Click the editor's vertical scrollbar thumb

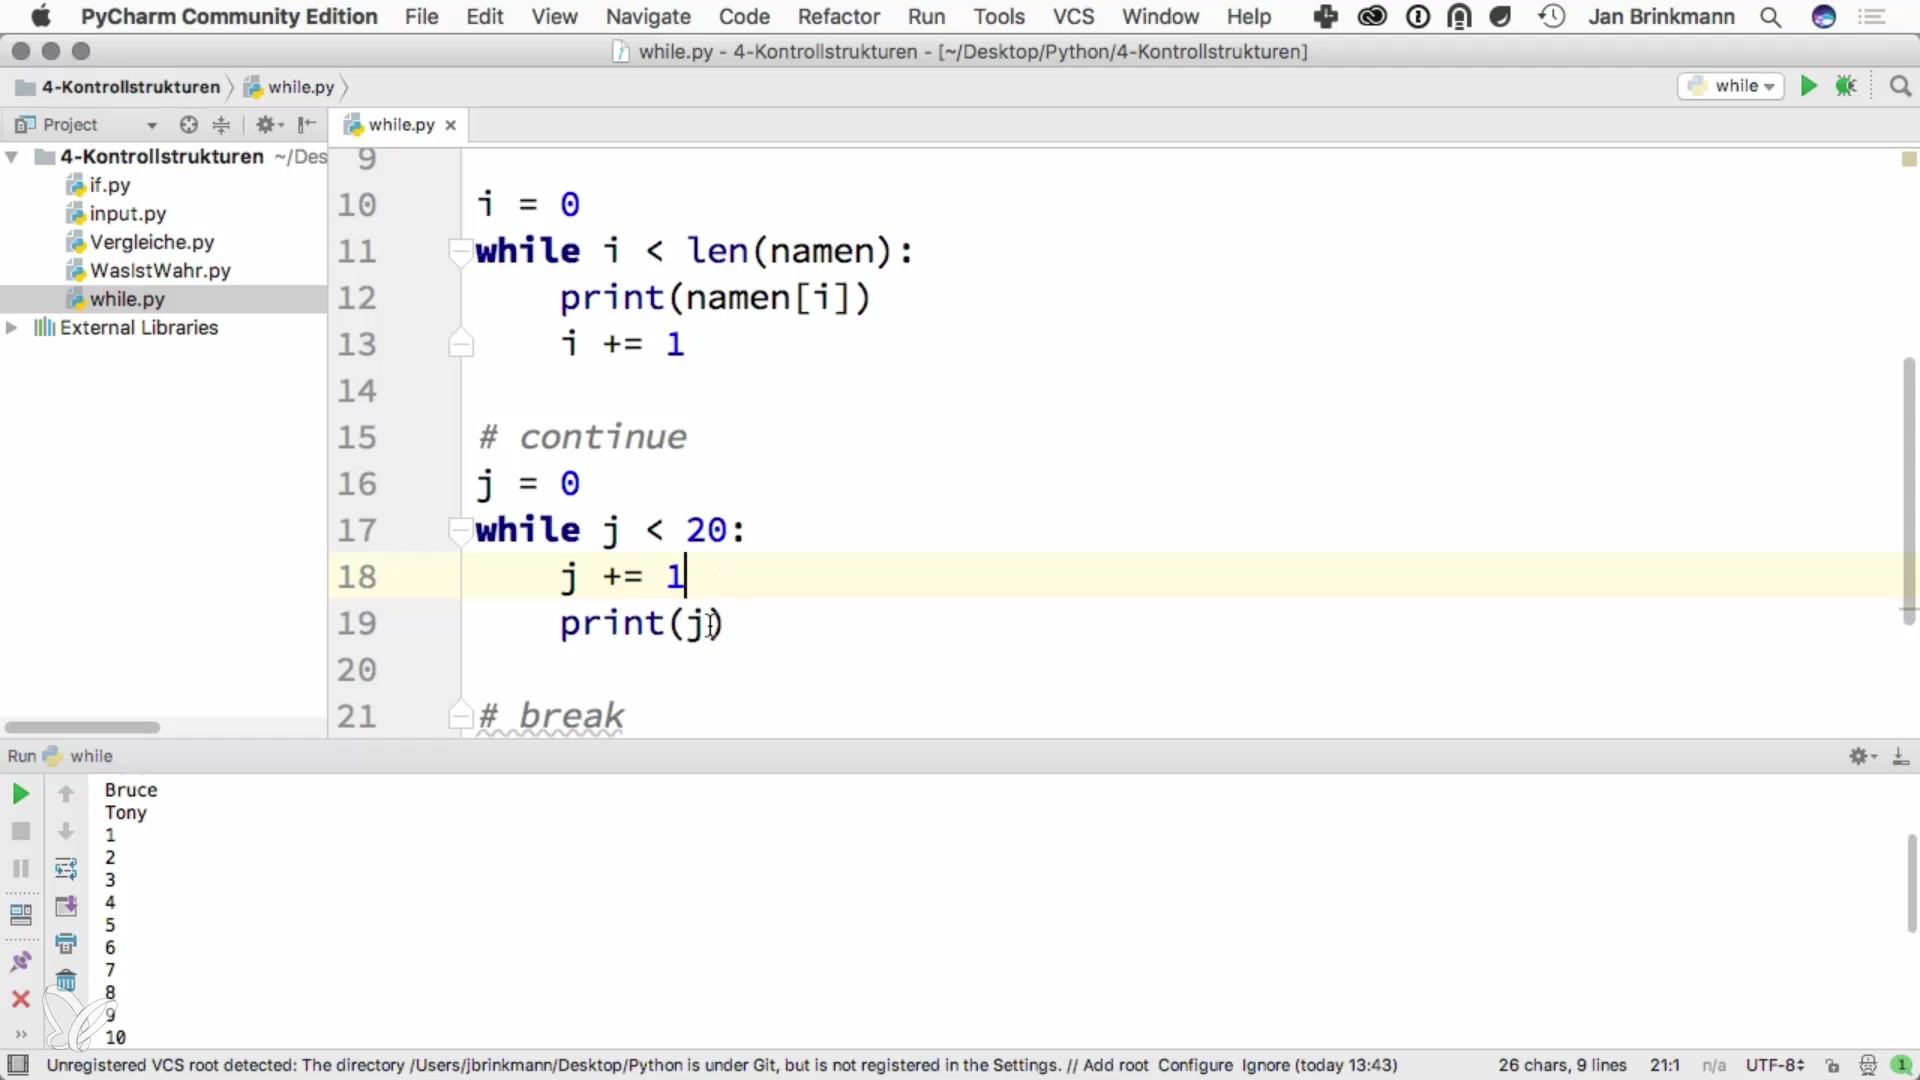point(1908,490)
